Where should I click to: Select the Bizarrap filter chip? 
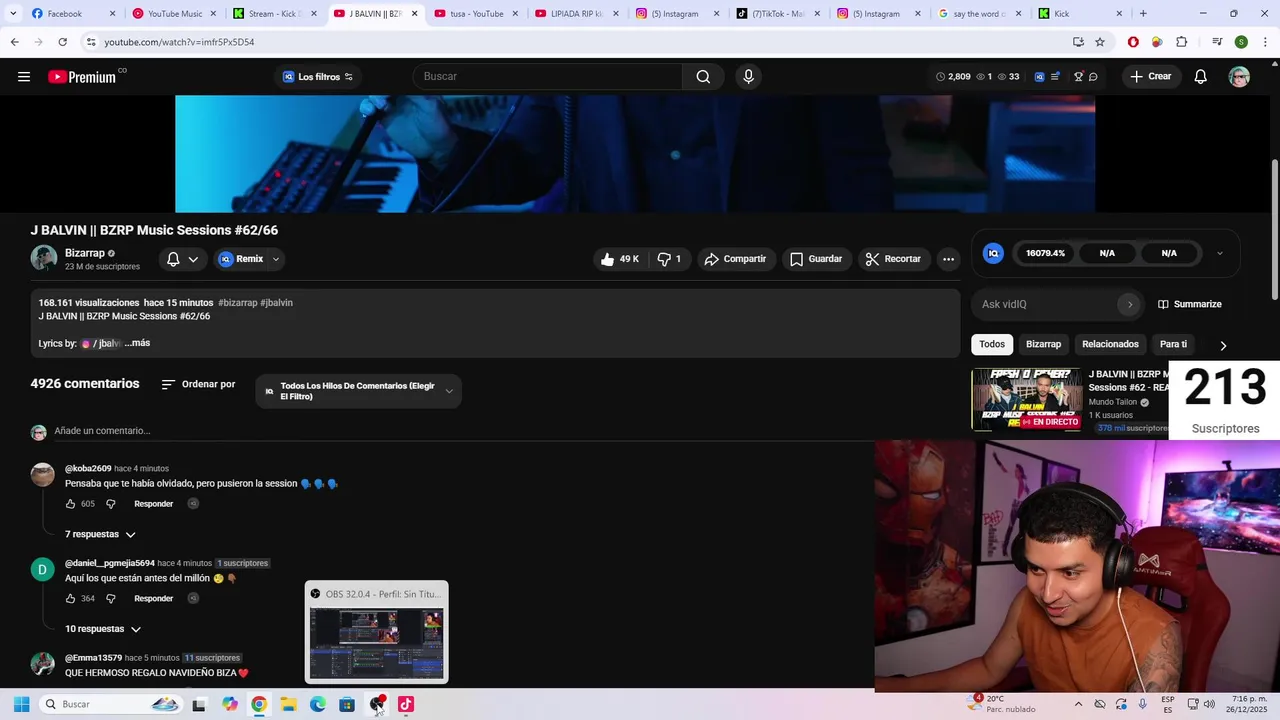(x=1043, y=344)
